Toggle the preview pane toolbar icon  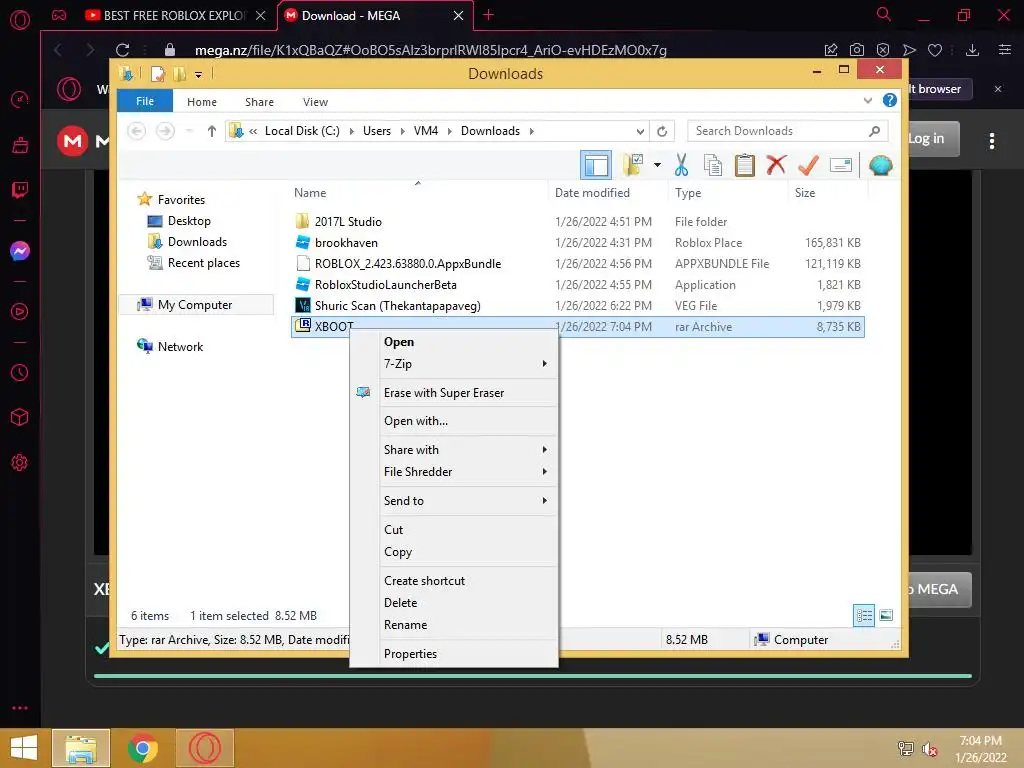(596, 165)
